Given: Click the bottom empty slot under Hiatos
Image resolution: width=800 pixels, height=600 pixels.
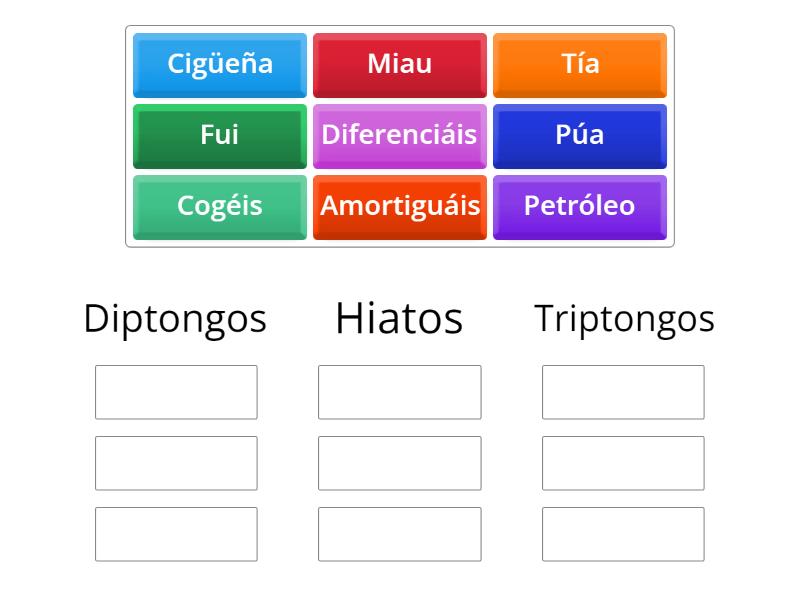Looking at the screenshot, I should 400,534.
